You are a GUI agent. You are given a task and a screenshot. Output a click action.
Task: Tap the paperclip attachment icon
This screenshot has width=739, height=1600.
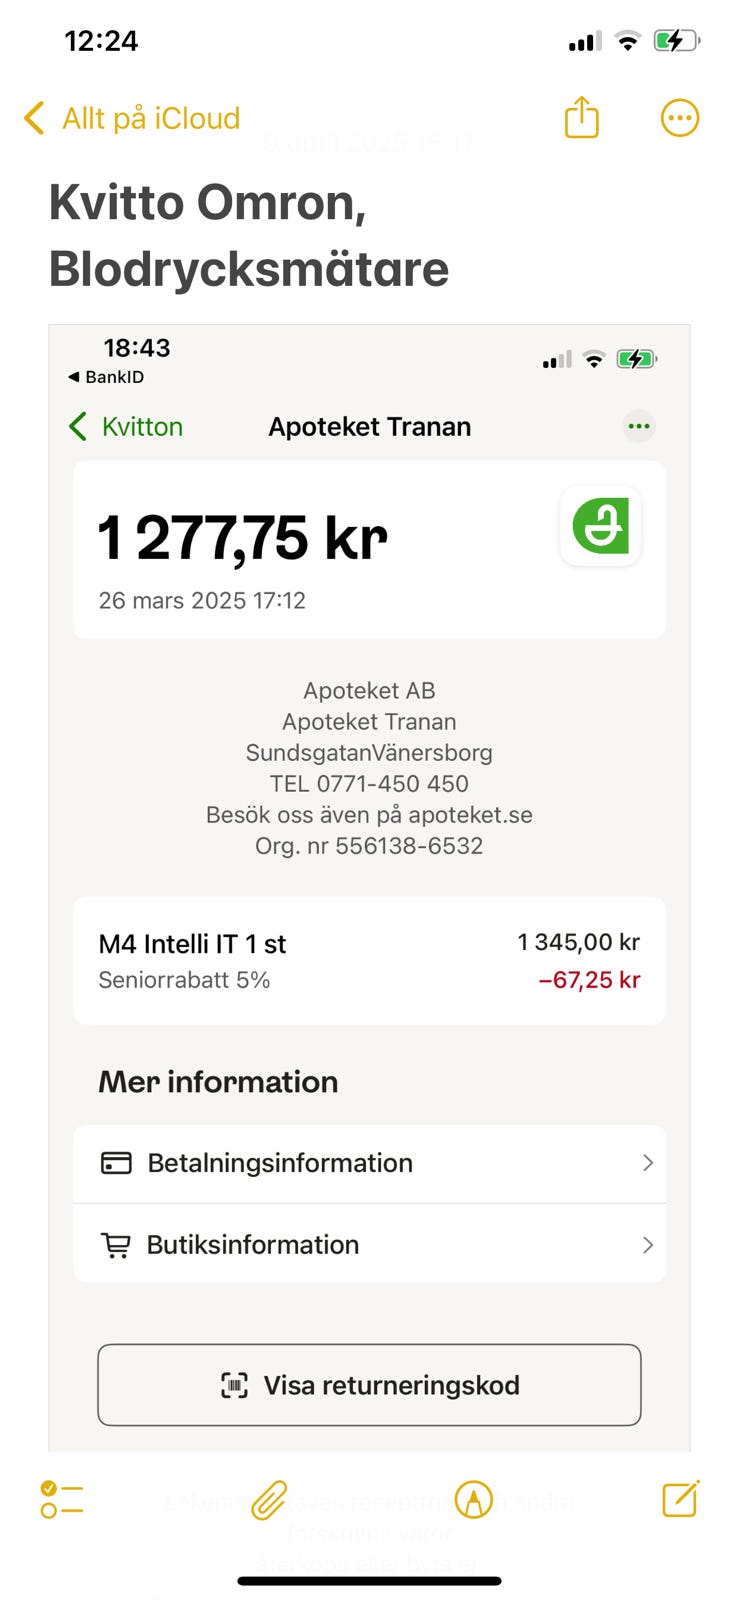pos(268,1500)
